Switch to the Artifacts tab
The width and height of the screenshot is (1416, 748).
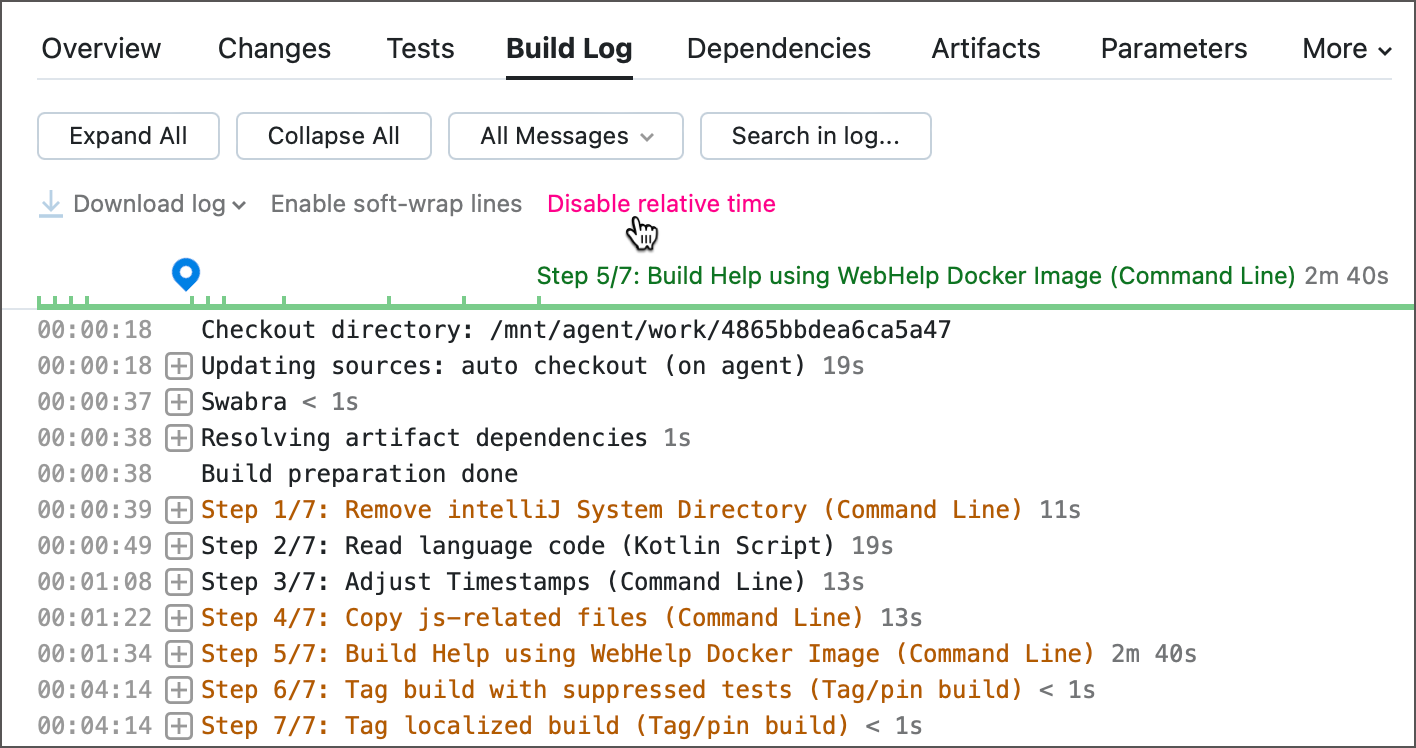pos(985,49)
